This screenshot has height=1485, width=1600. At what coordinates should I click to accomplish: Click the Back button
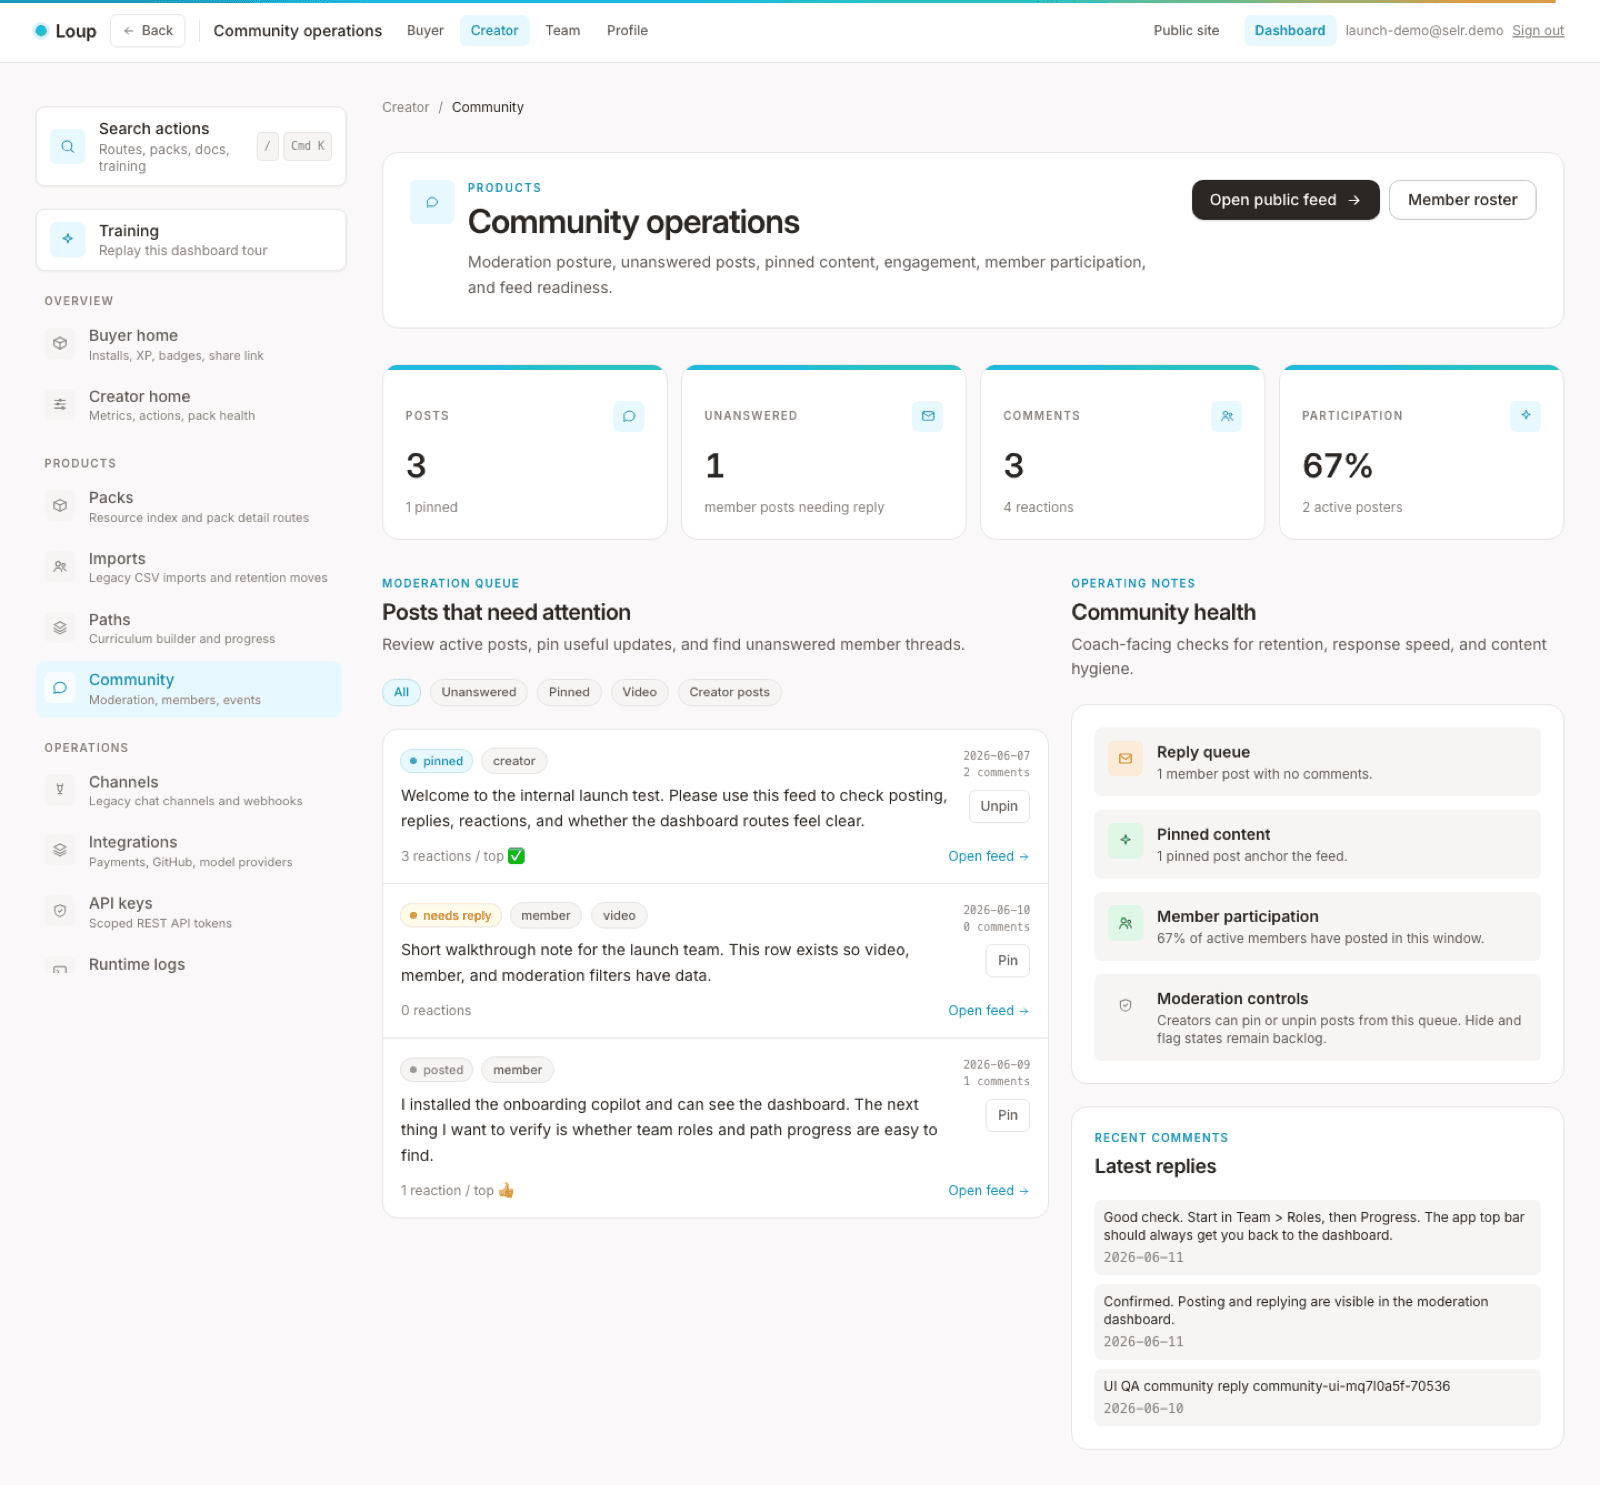pyautogui.click(x=148, y=31)
